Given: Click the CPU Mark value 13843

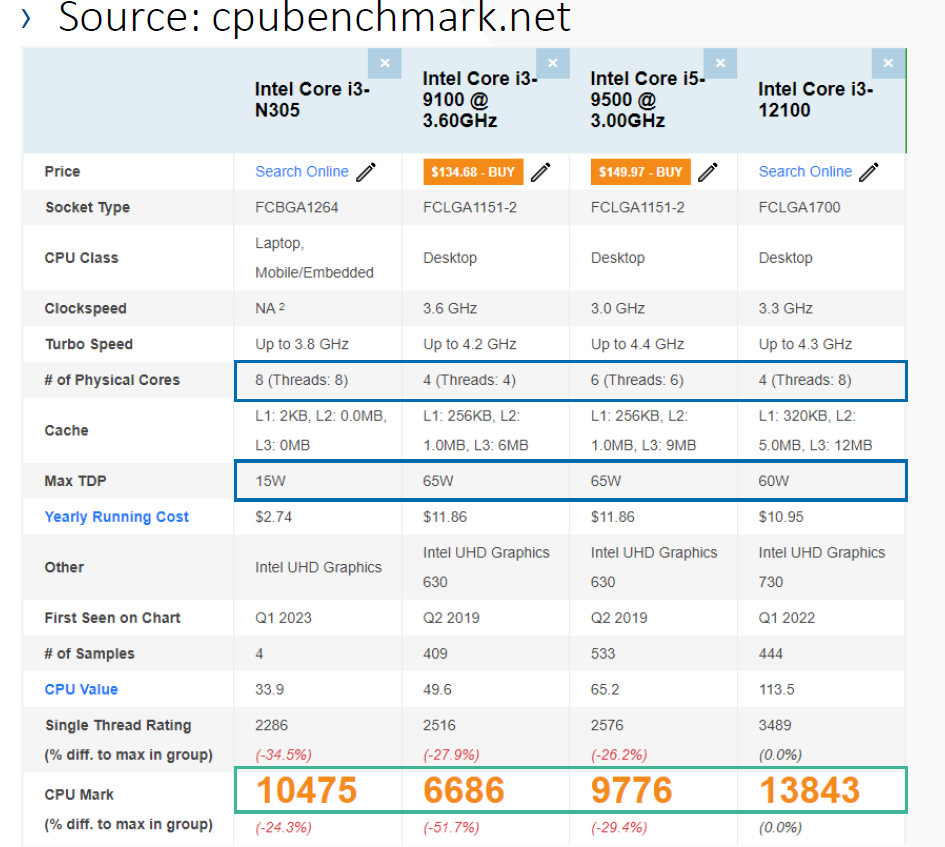Looking at the screenshot, I should click(x=809, y=790).
